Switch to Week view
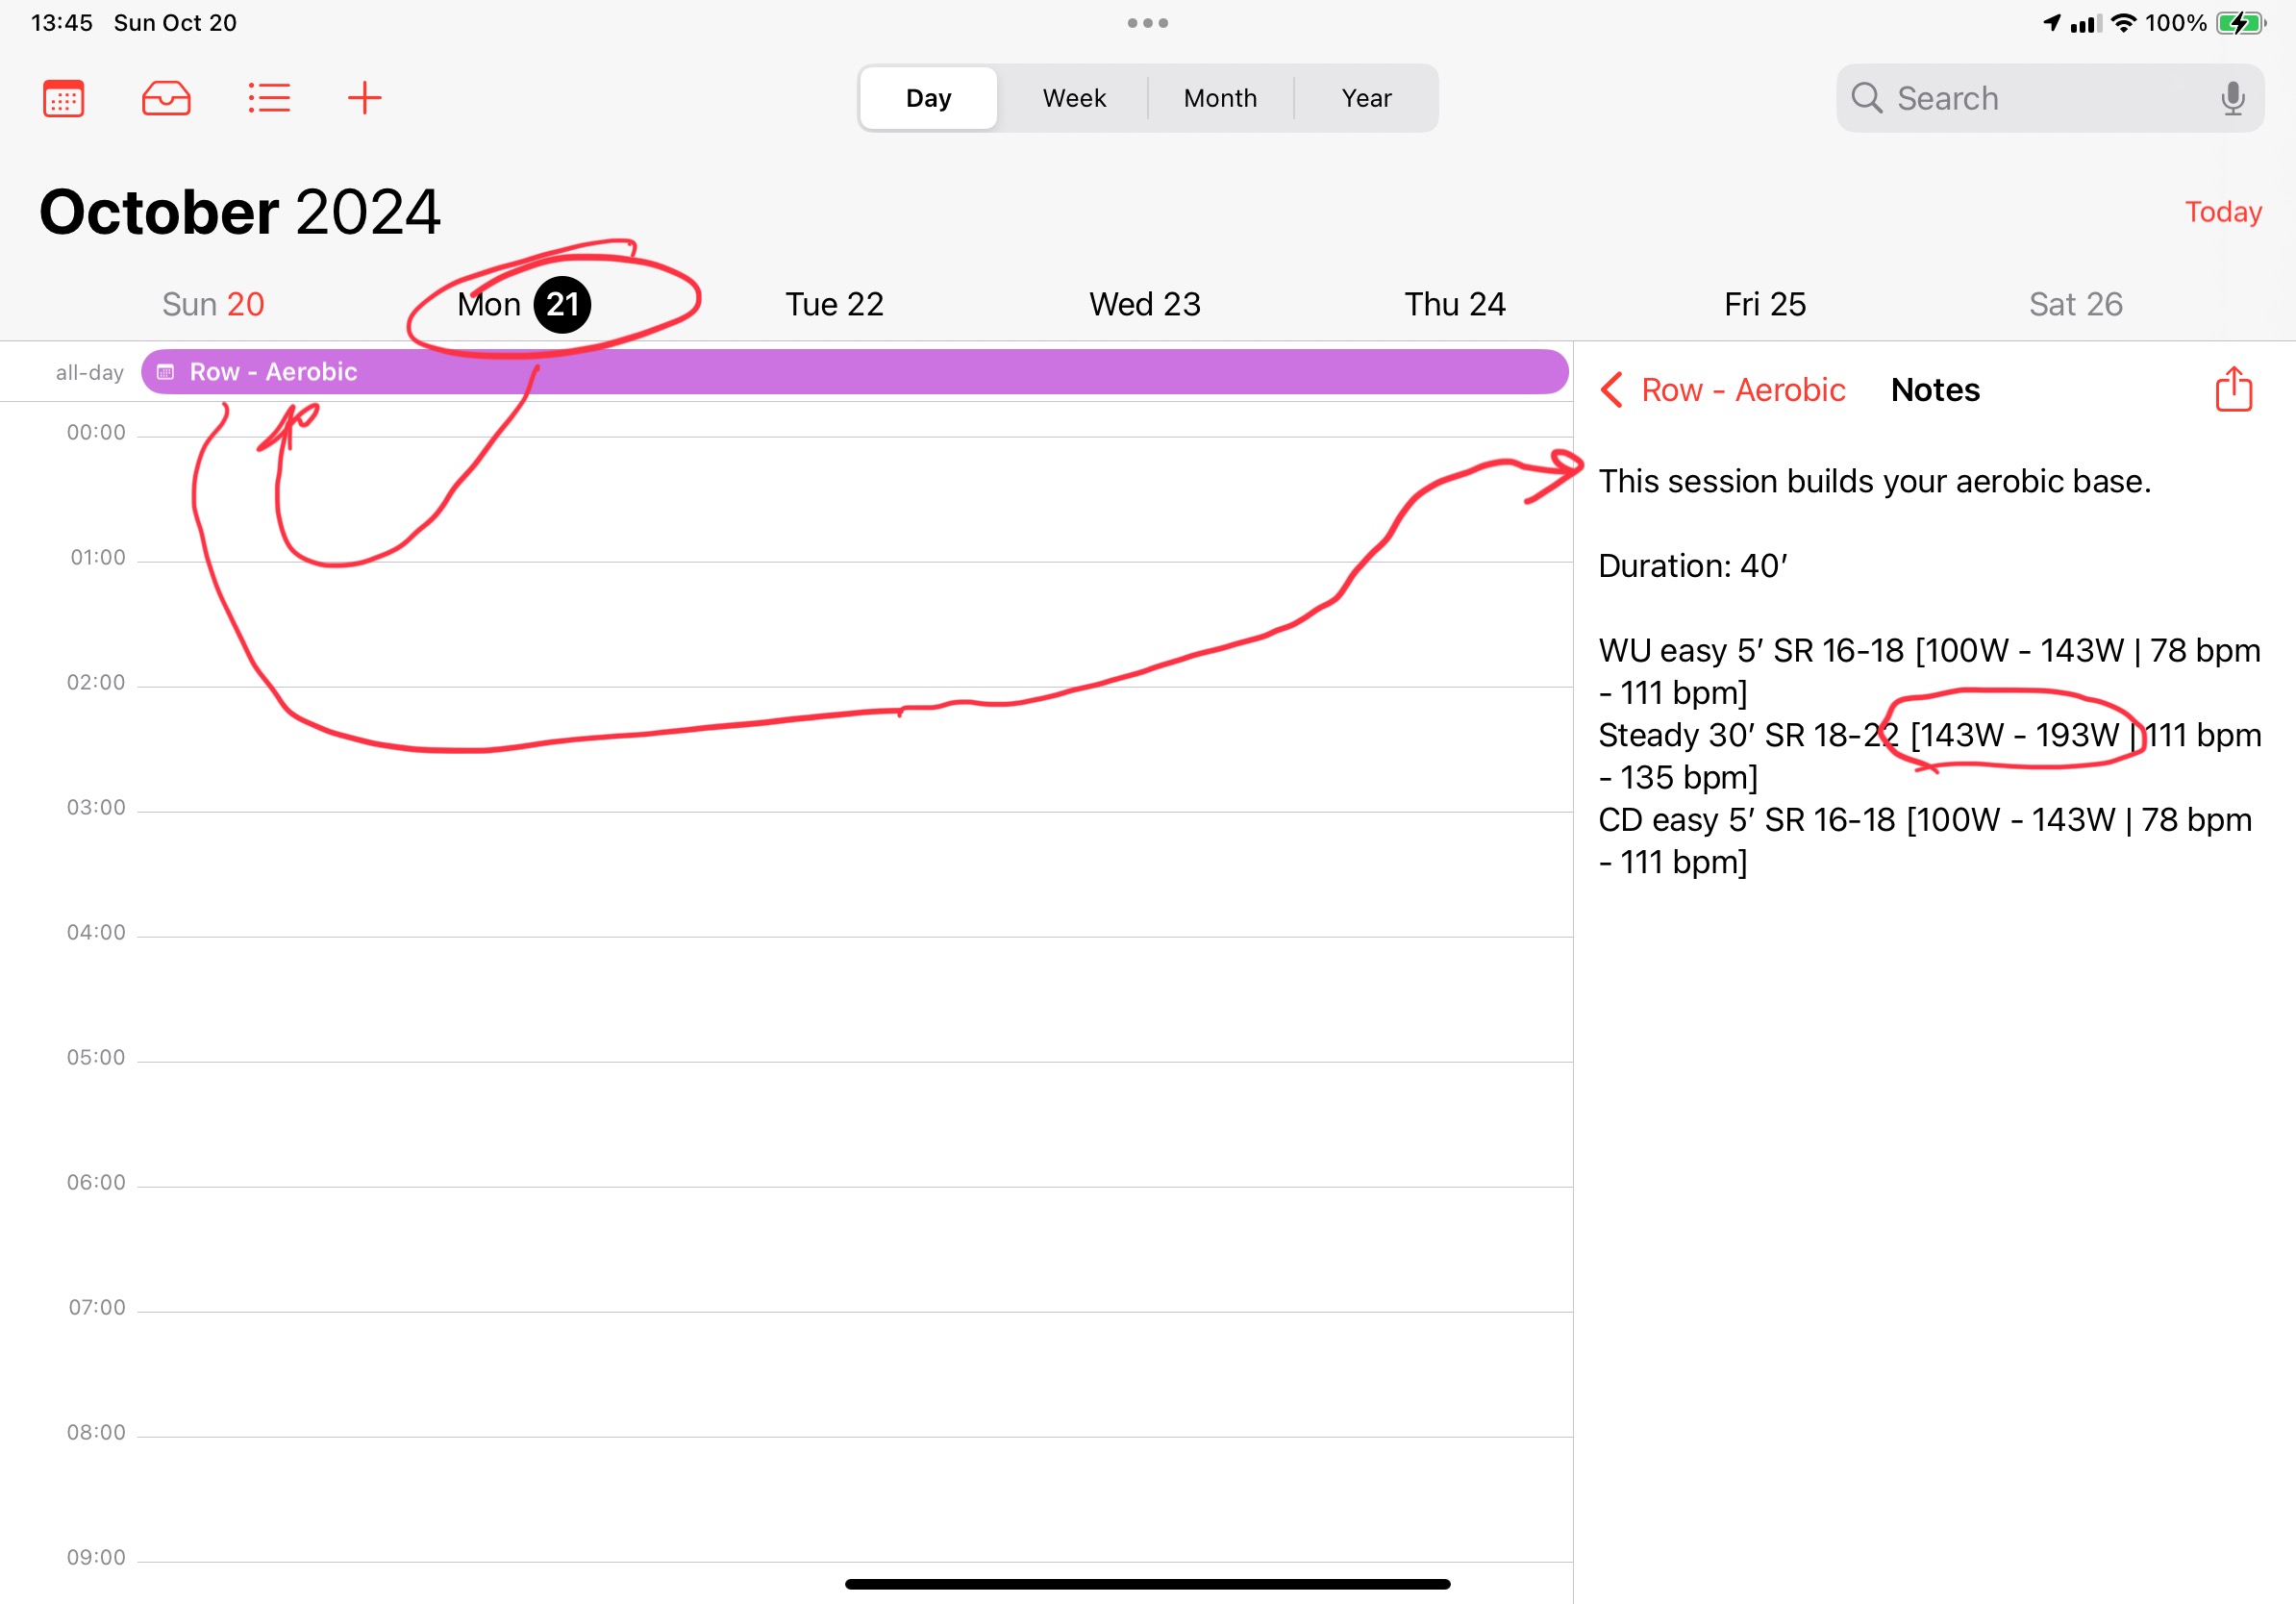 coord(1074,98)
